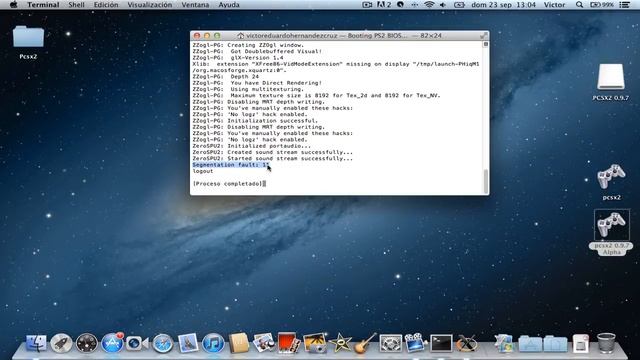Open the Apple menu
The image size is (640, 360).
coord(13,5)
